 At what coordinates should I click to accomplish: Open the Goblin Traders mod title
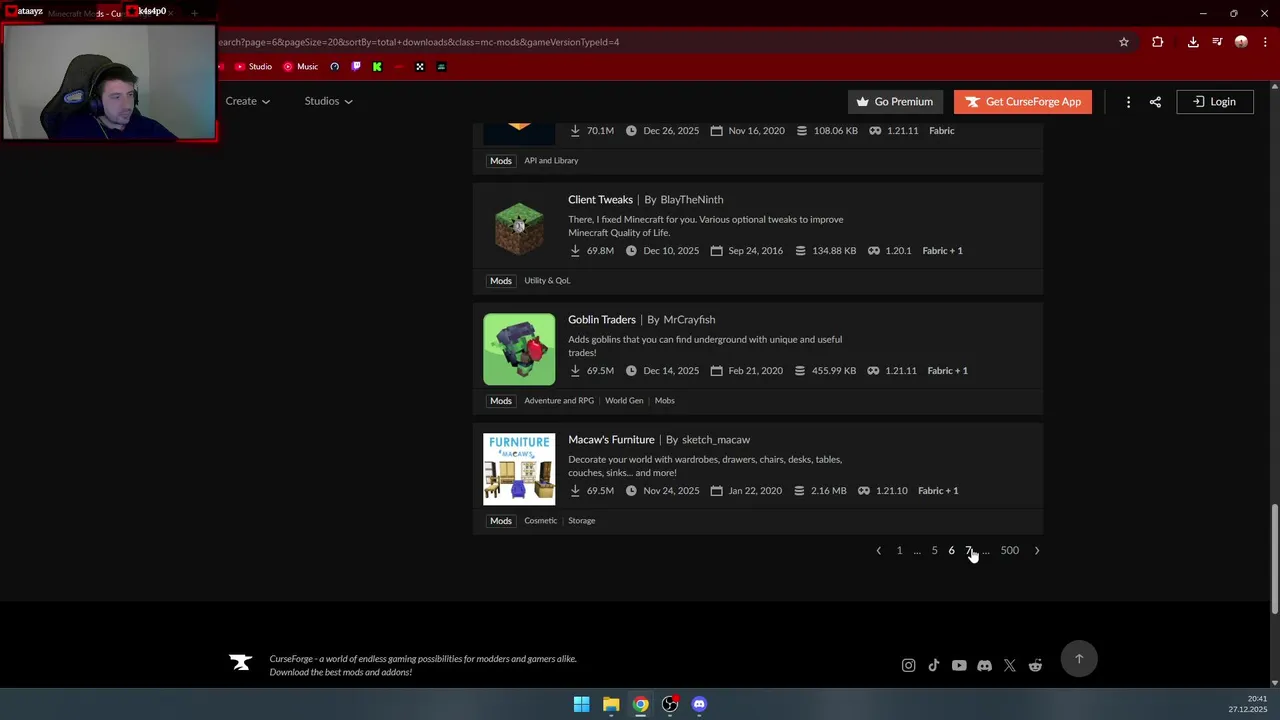pos(602,320)
